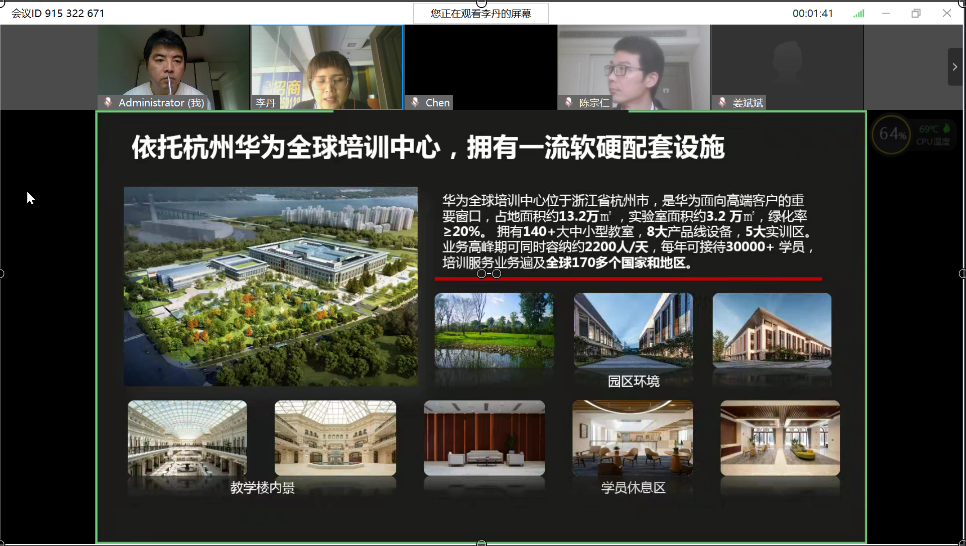Click the 园区环境 caption
Screen dimensions: 966x546
pos(633,381)
